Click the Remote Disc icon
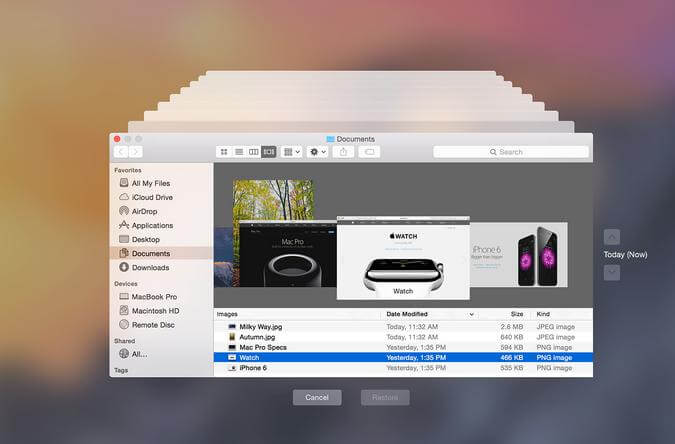This screenshot has width=675, height=444. [x=124, y=324]
